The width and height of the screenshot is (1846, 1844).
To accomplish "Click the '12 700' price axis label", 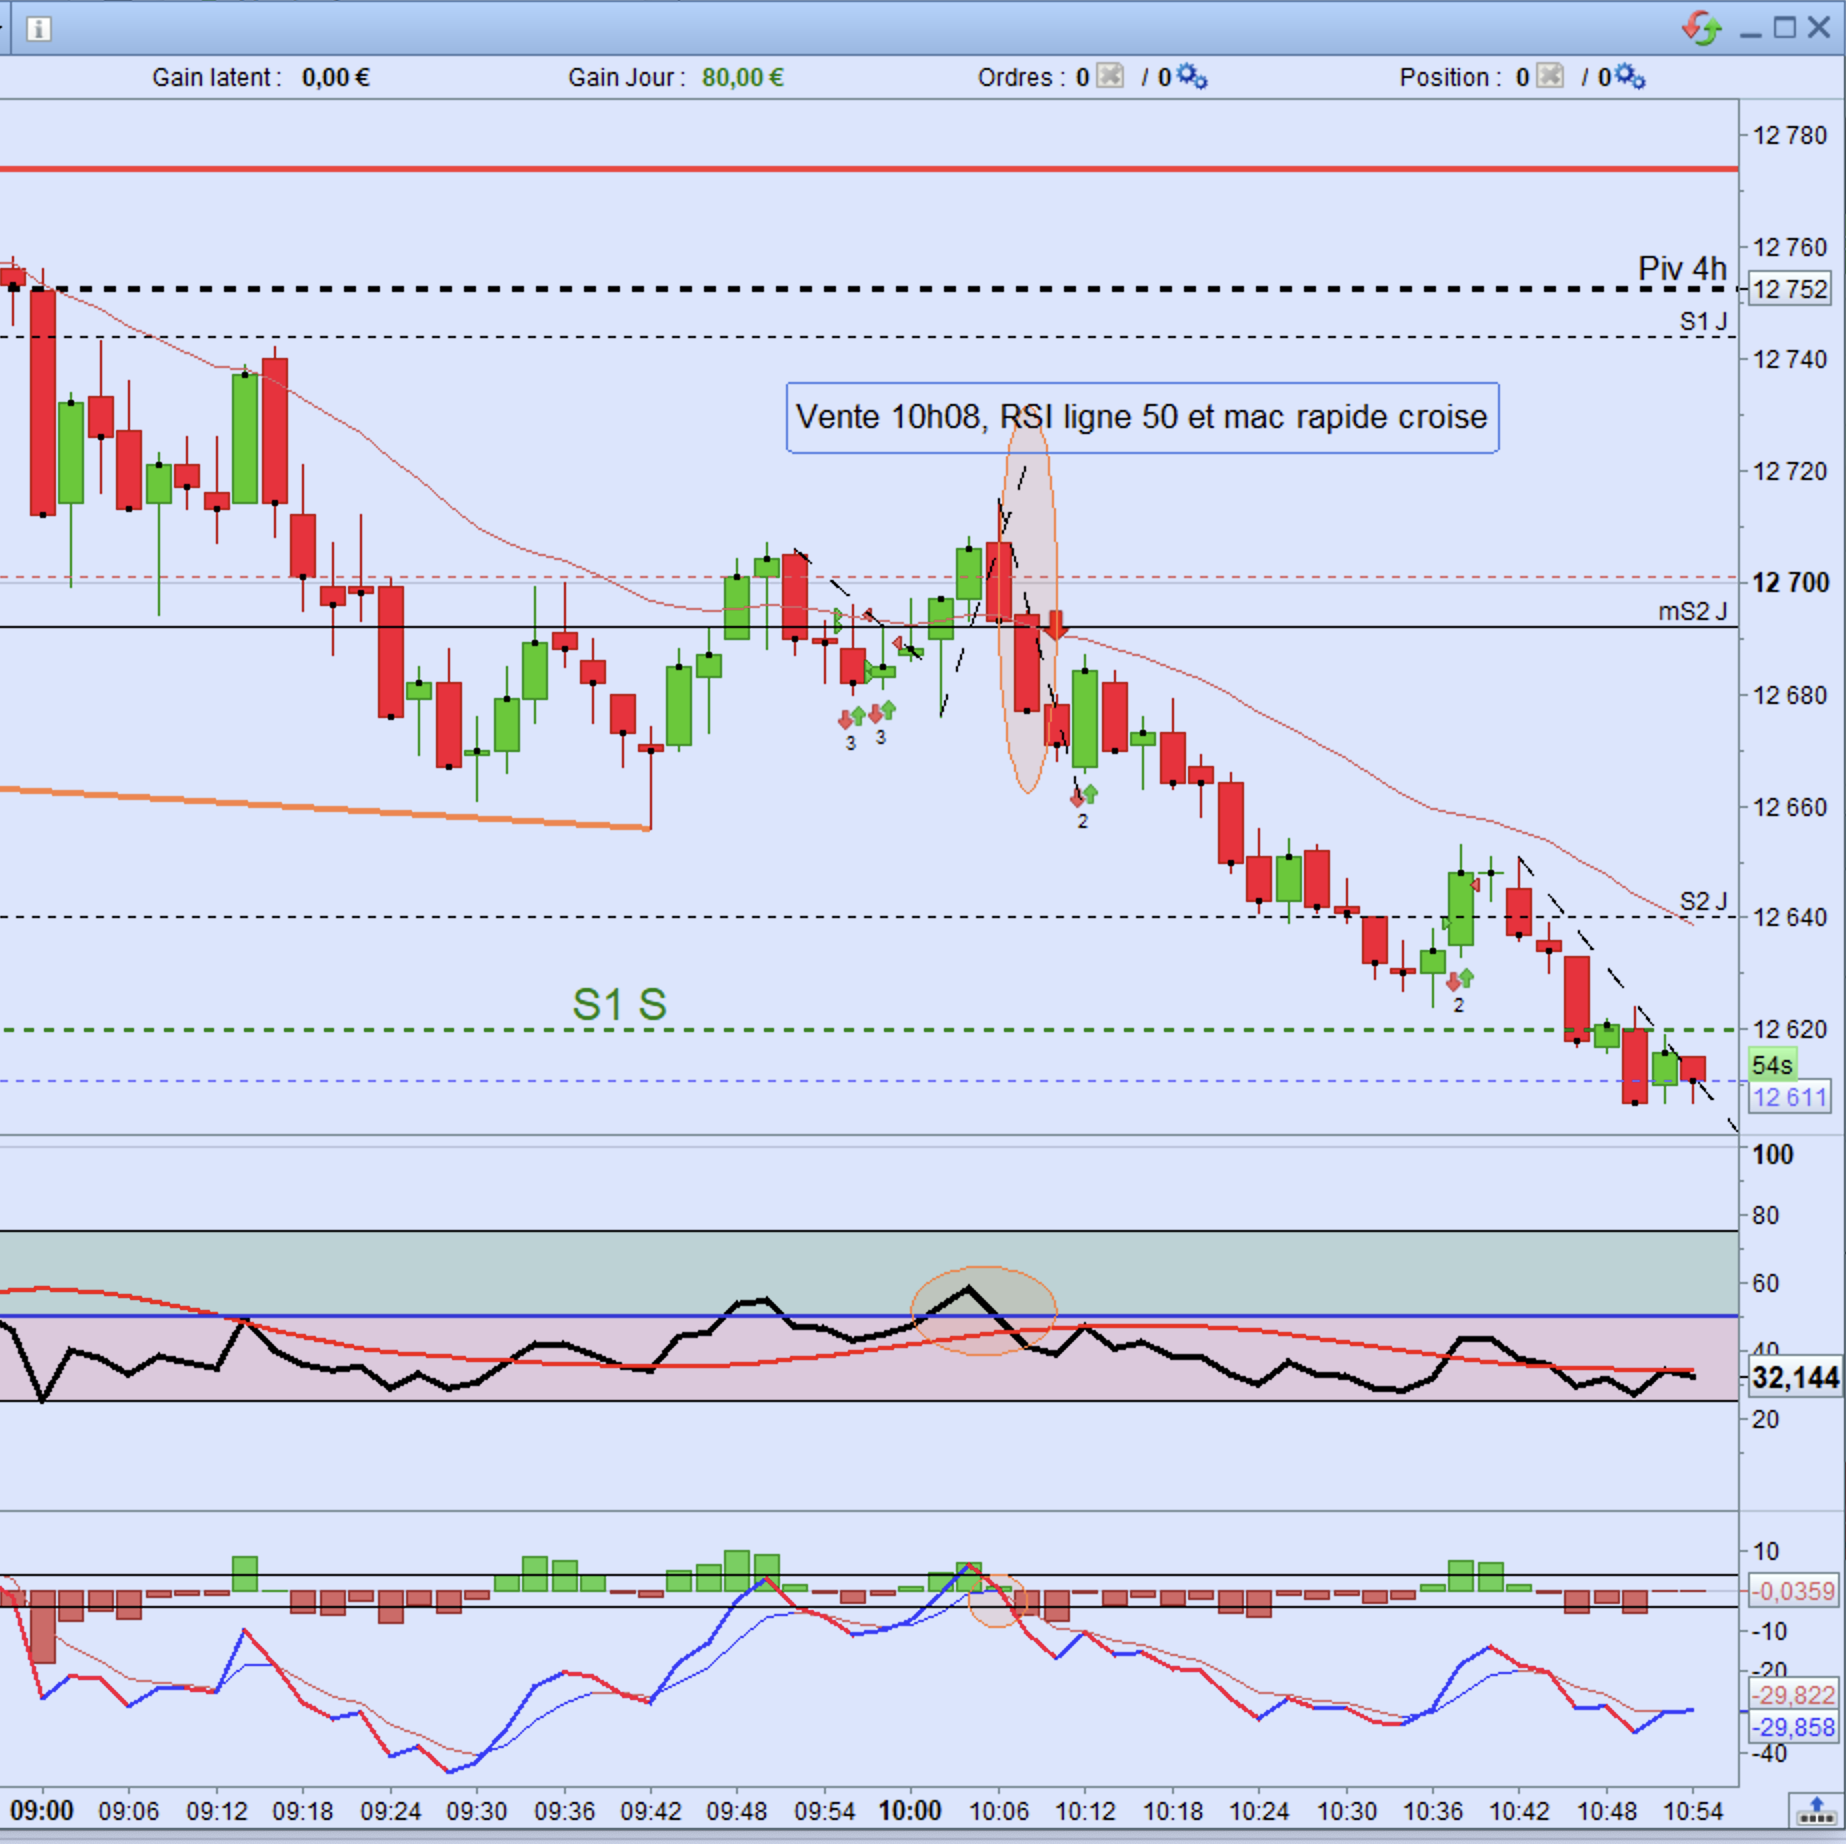I will pyautogui.click(x=1790, y=582).
